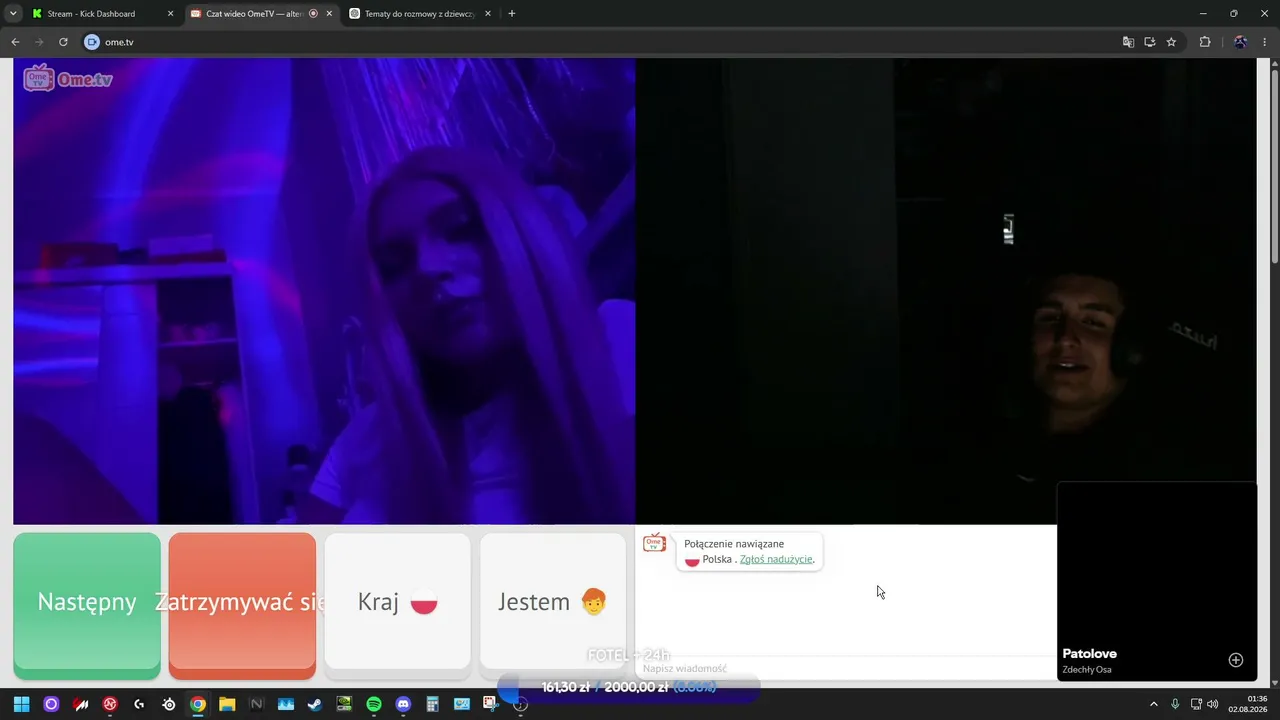Open the purple circle app in taskbar
1280x720 pixels.
[x=51, y=704]
